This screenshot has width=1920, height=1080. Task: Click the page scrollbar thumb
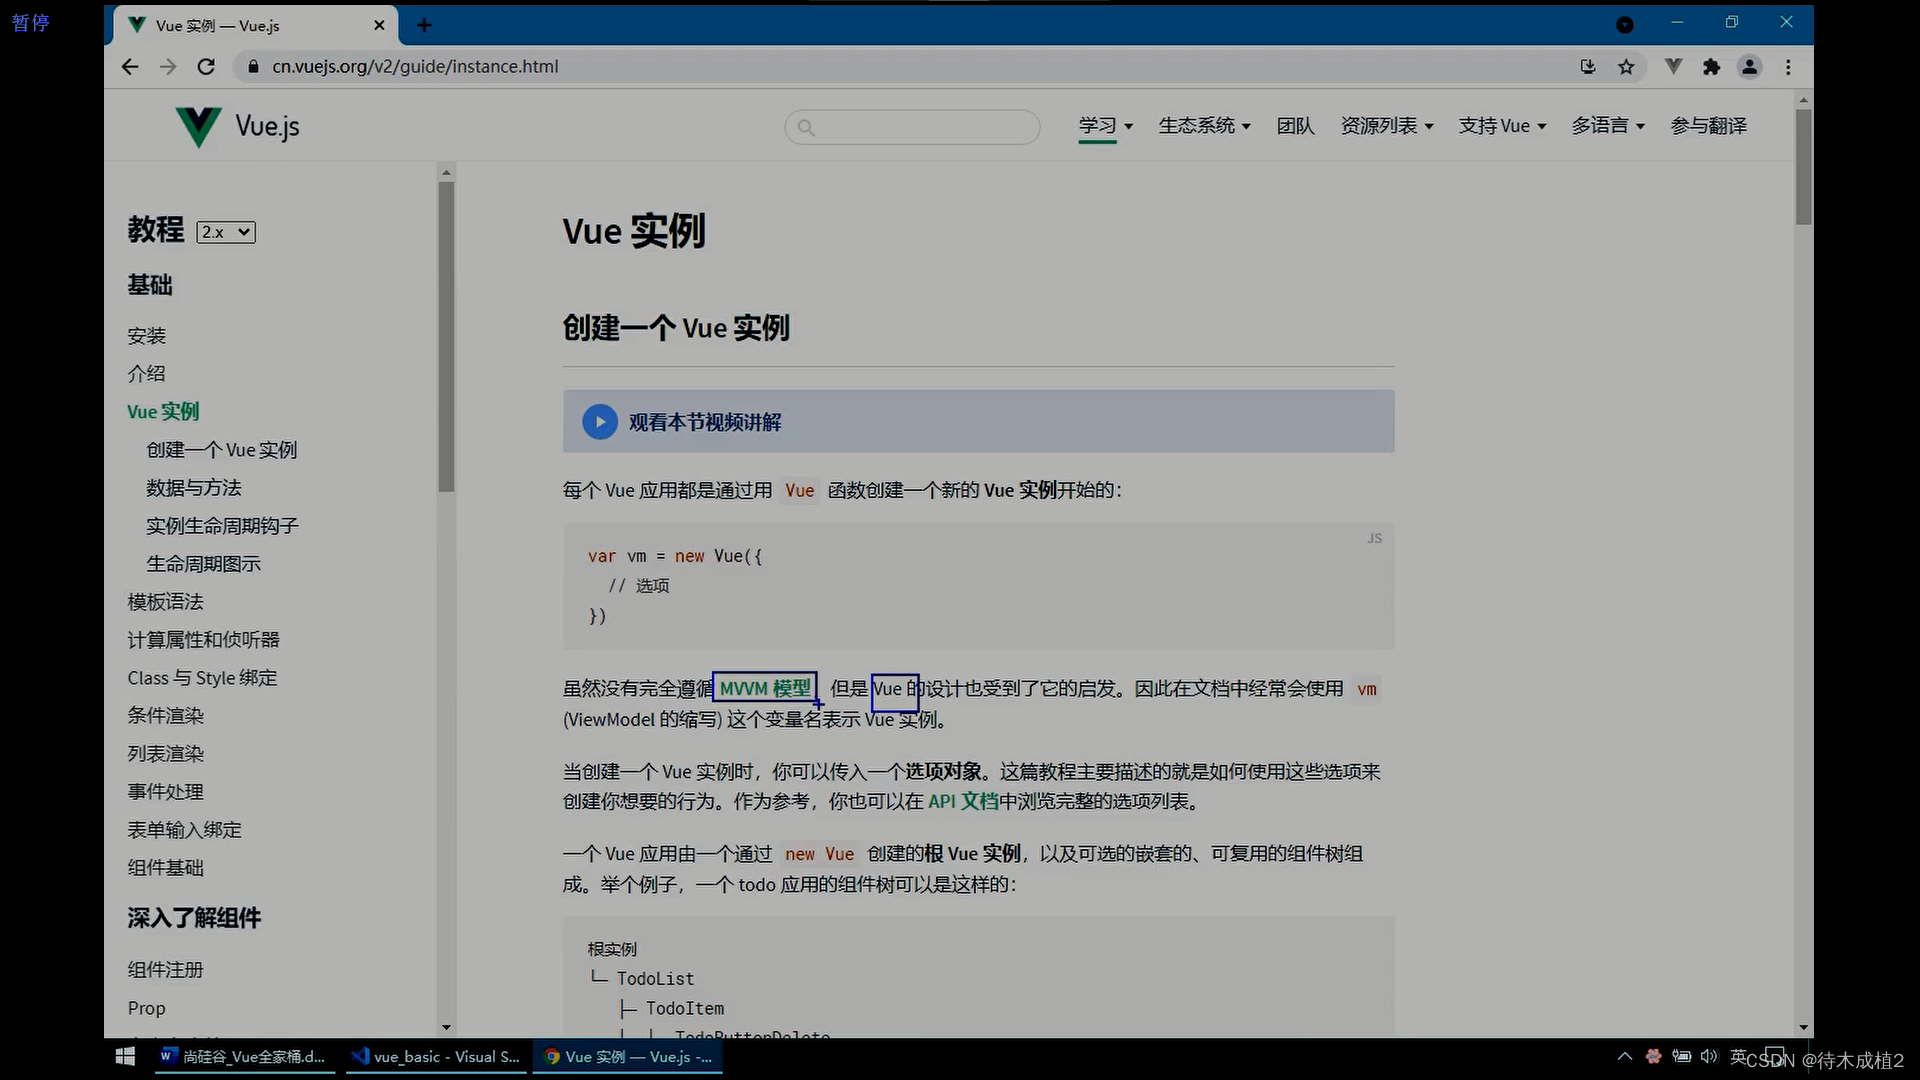click(1803, 167)
